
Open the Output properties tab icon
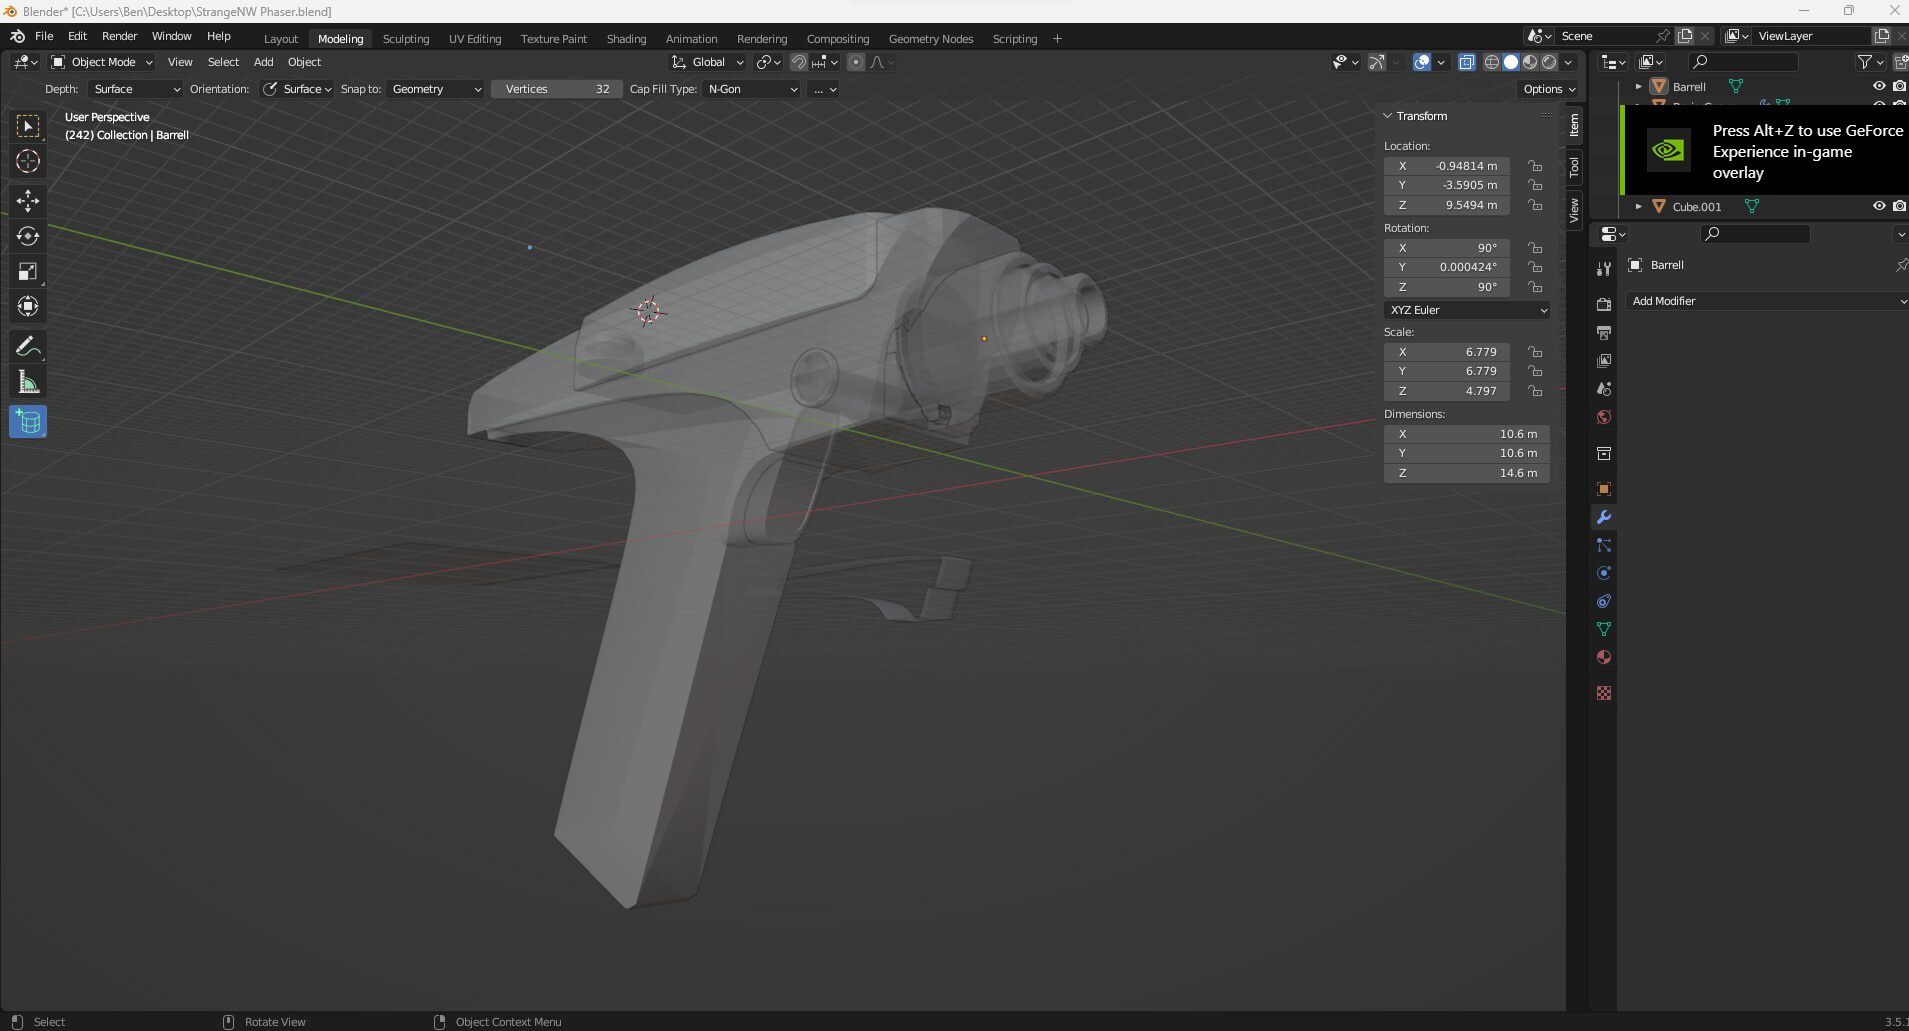point(1604,332)
